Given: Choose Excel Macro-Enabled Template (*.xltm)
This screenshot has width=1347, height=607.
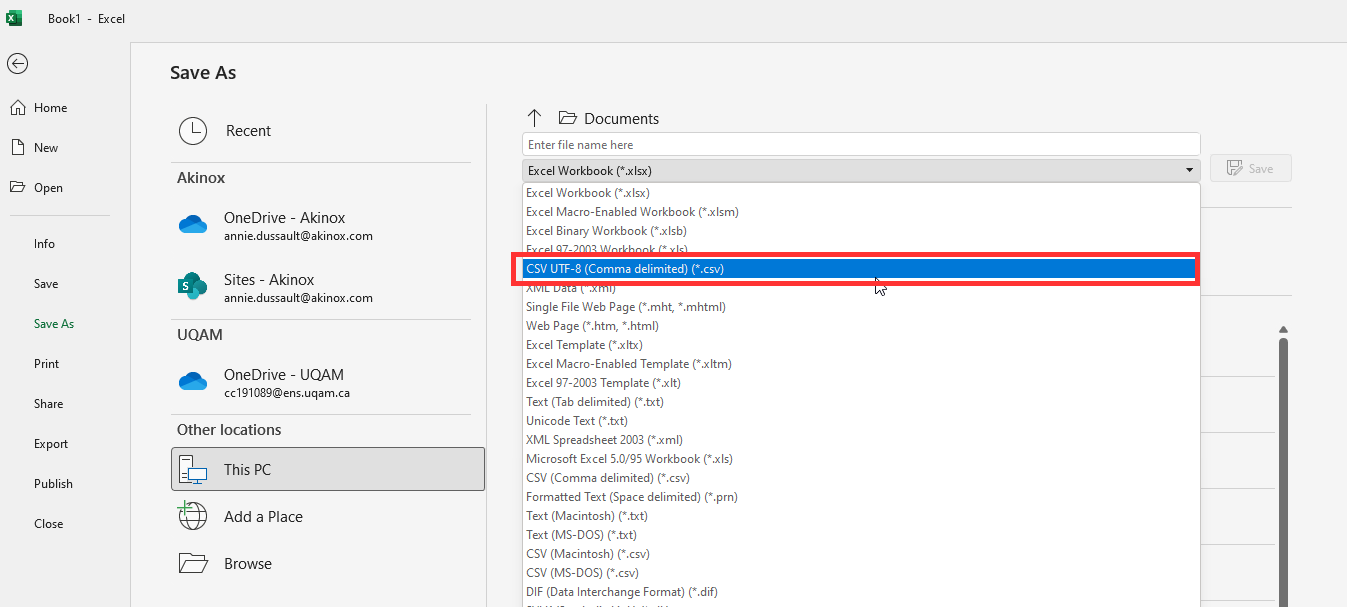Looking at the screenshot, I should [861, 364].
